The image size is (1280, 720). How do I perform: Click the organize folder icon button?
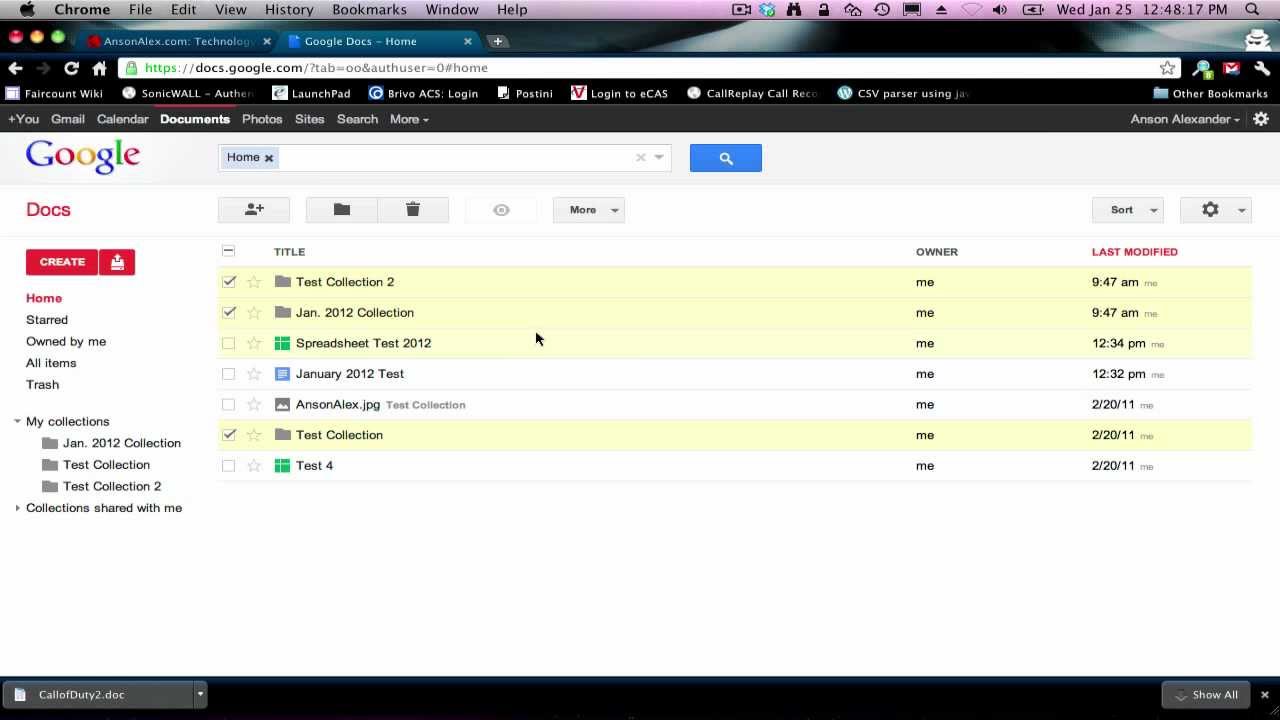[x=342, y=210]
